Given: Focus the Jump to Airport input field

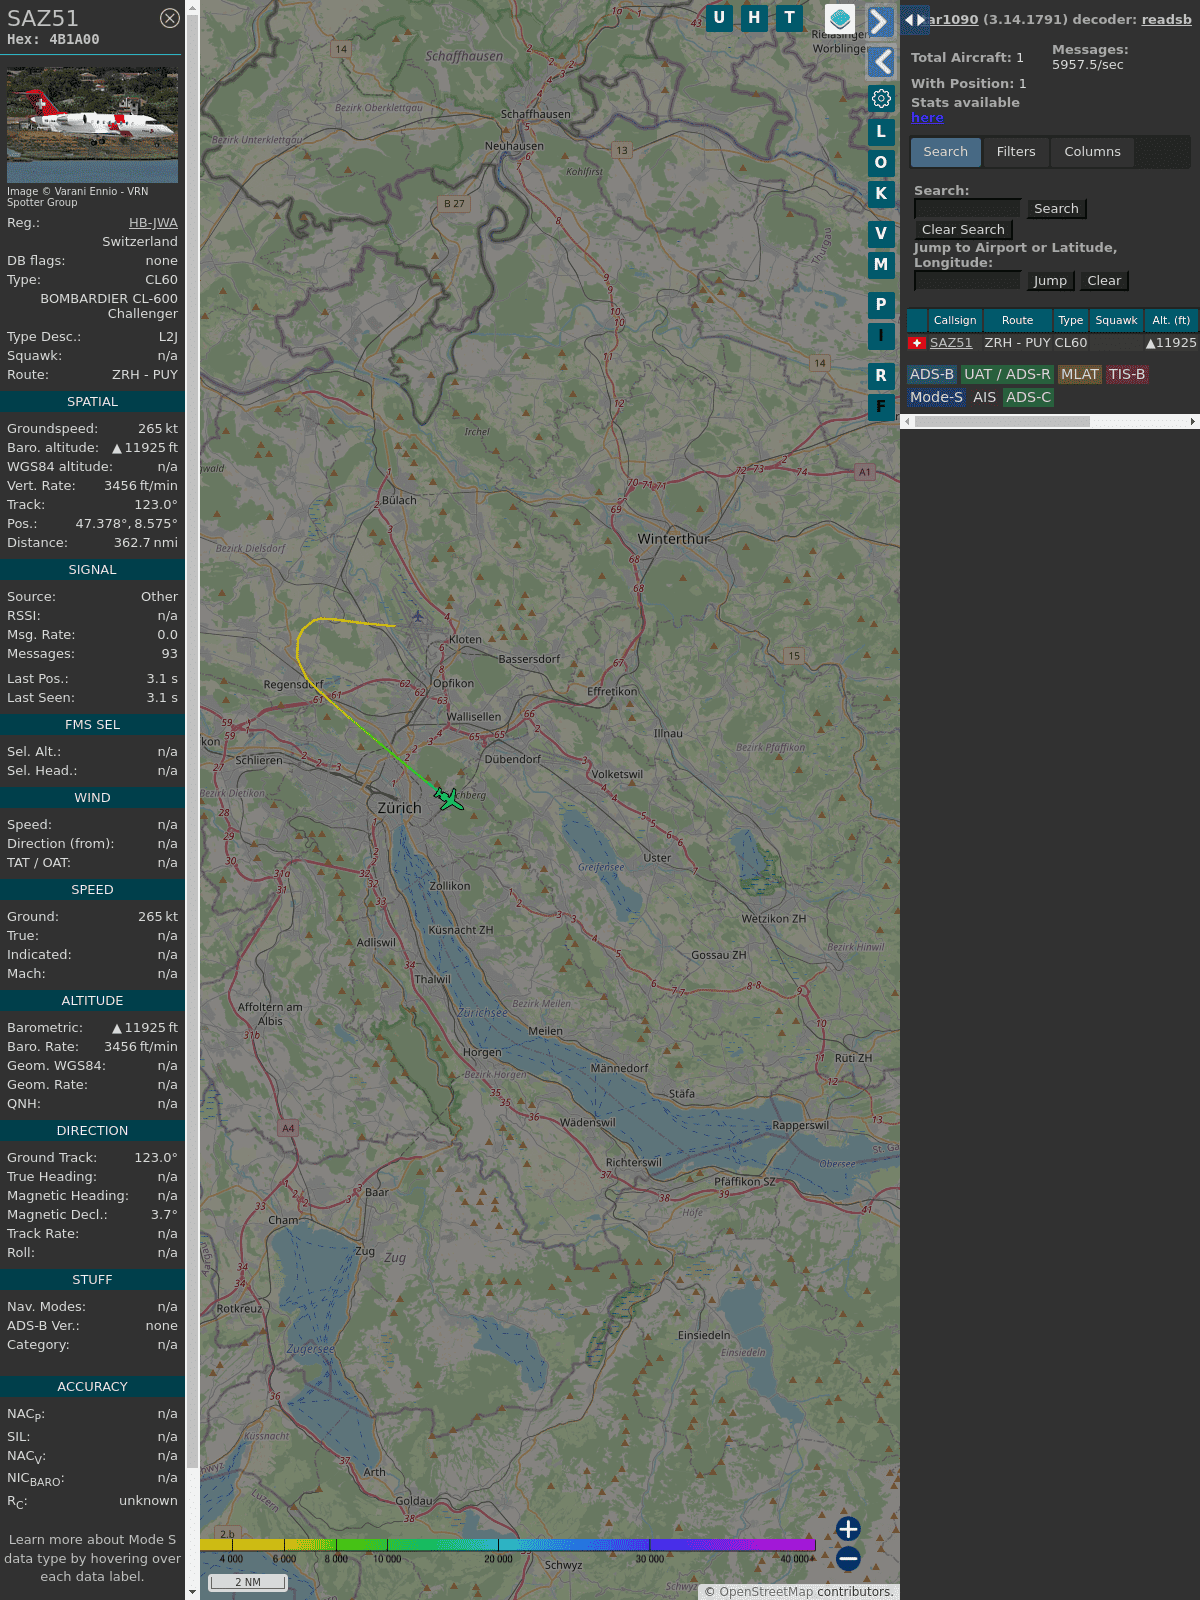Looking at the screenshot, I should tap(967, 280).
